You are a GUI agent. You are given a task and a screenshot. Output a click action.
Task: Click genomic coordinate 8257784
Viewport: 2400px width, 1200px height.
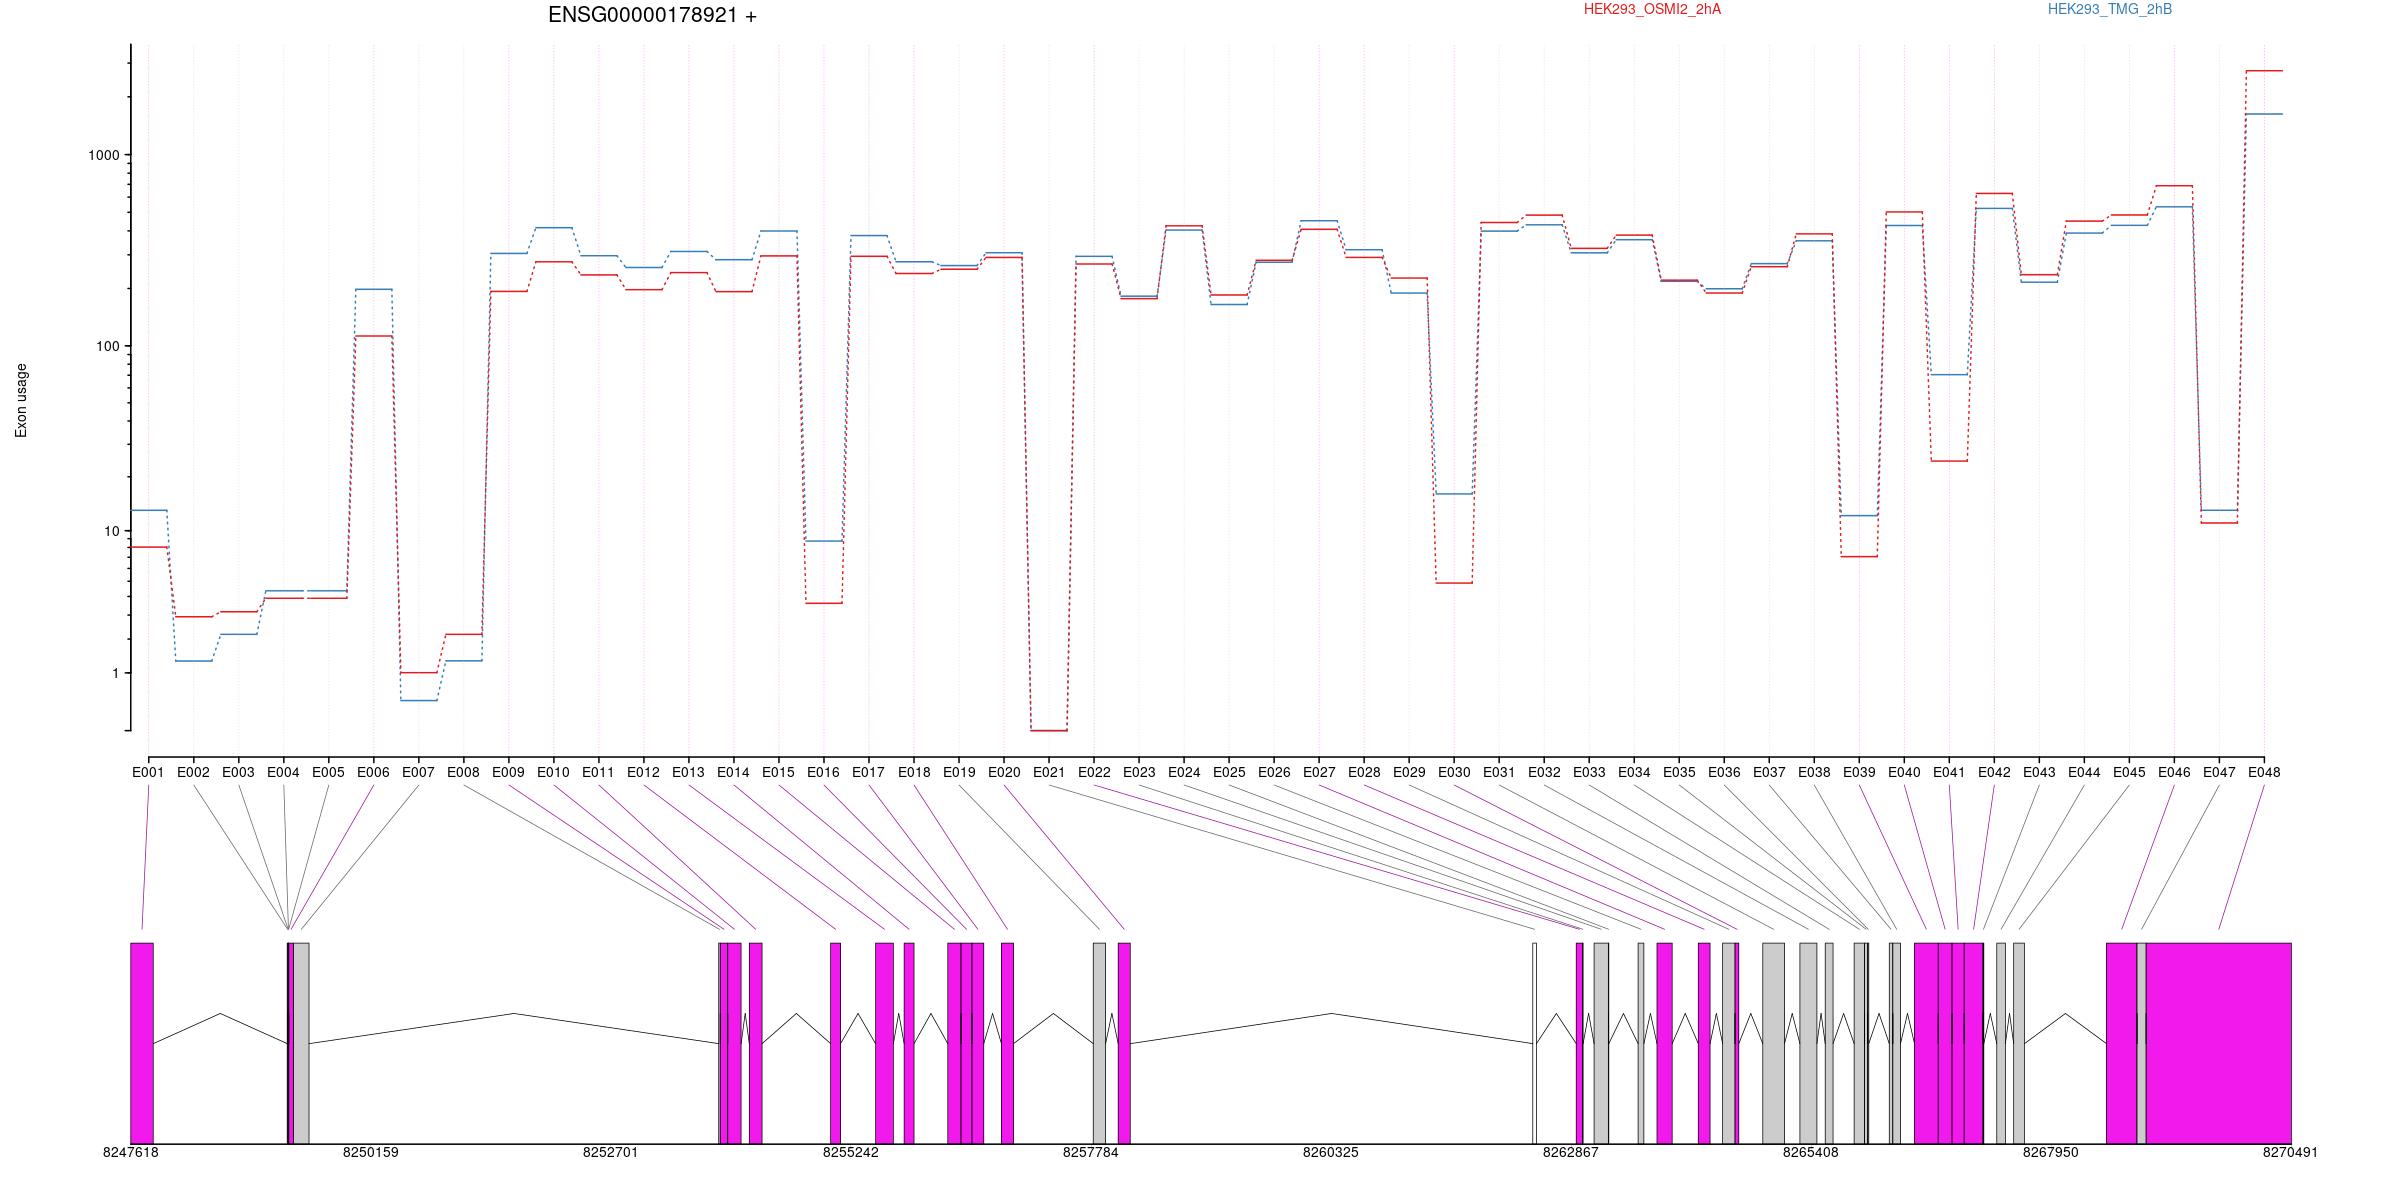click(x=1091, y=1152)
